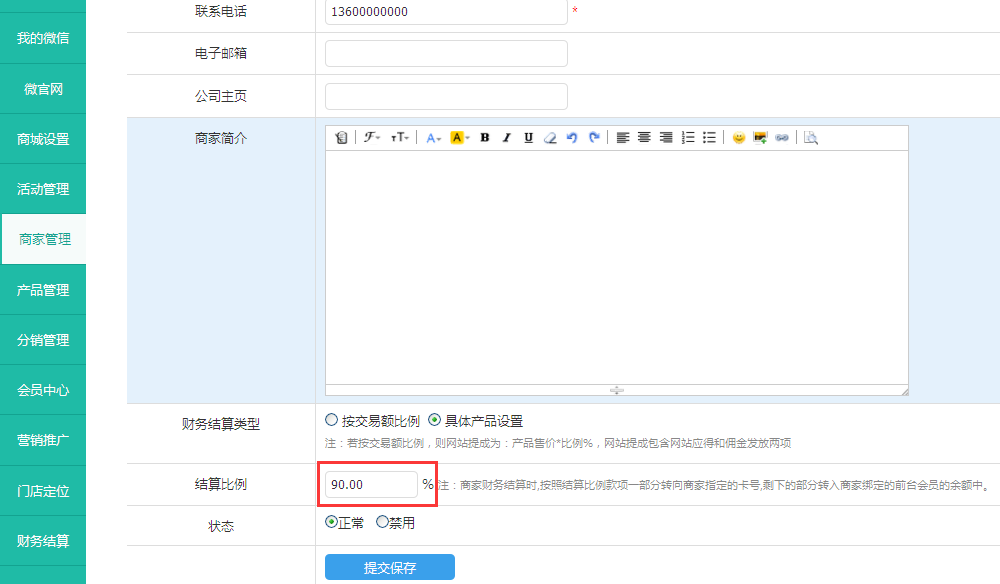Choose the 具体产品设置 settlement type
The height and width of the screenshot is (584, 1000).
(x=435, y=420)
